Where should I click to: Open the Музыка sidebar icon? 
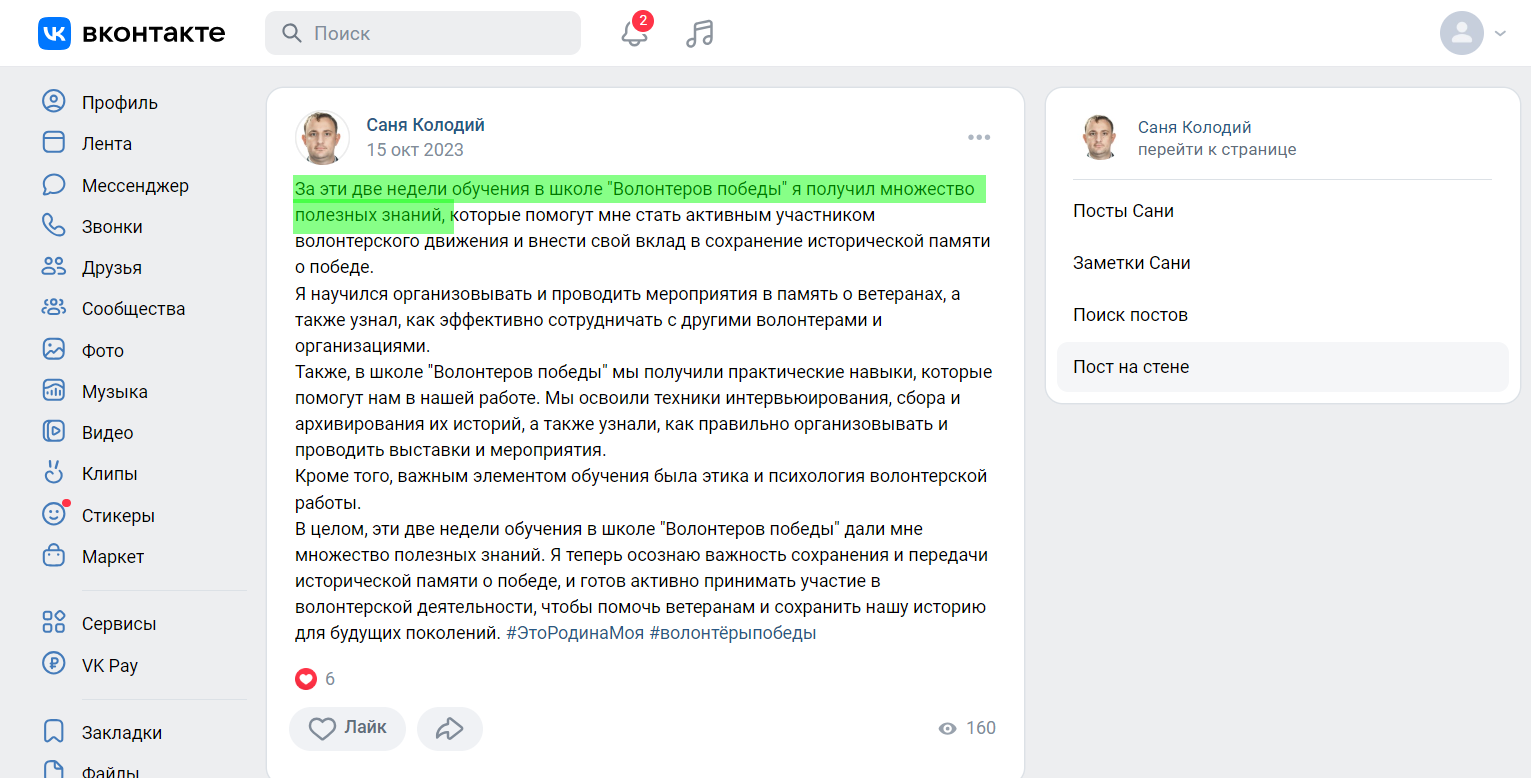pyautogui.click(x=53, y=390)
